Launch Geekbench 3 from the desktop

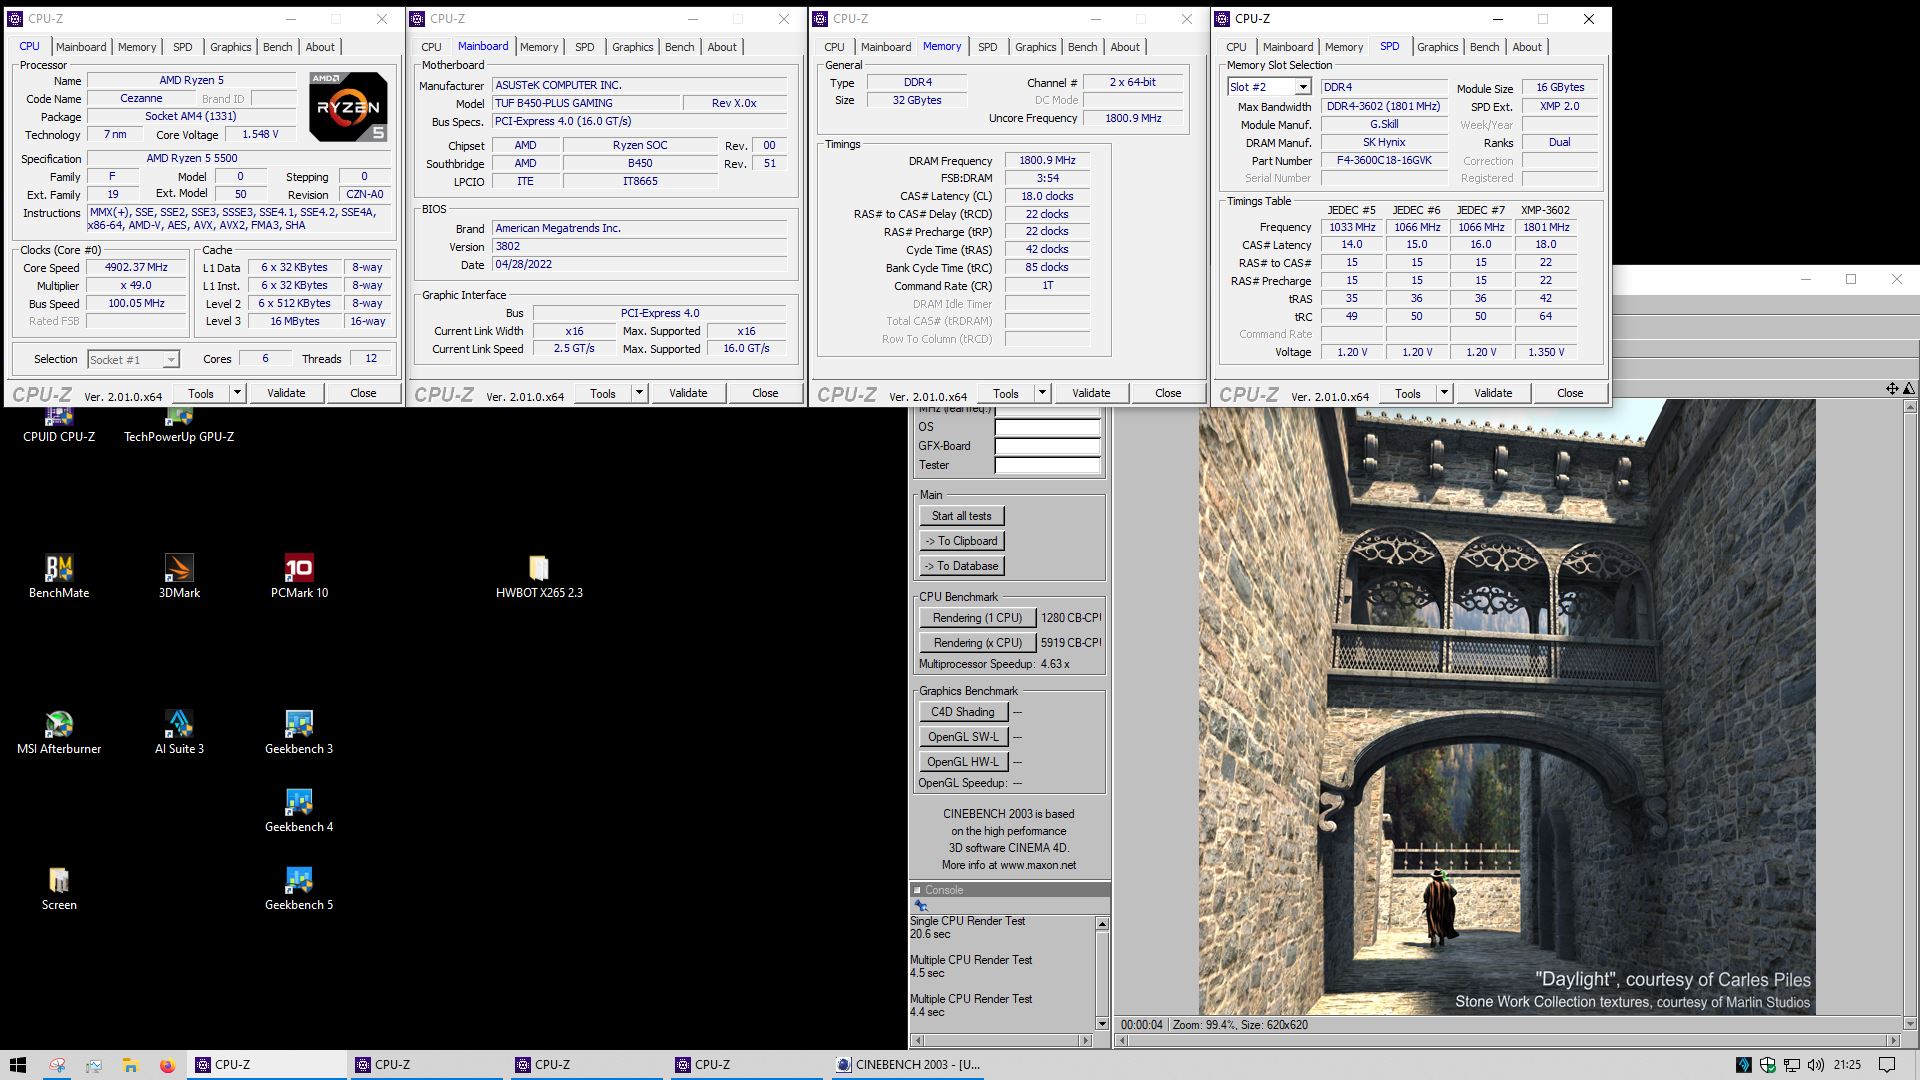(299, 733)
